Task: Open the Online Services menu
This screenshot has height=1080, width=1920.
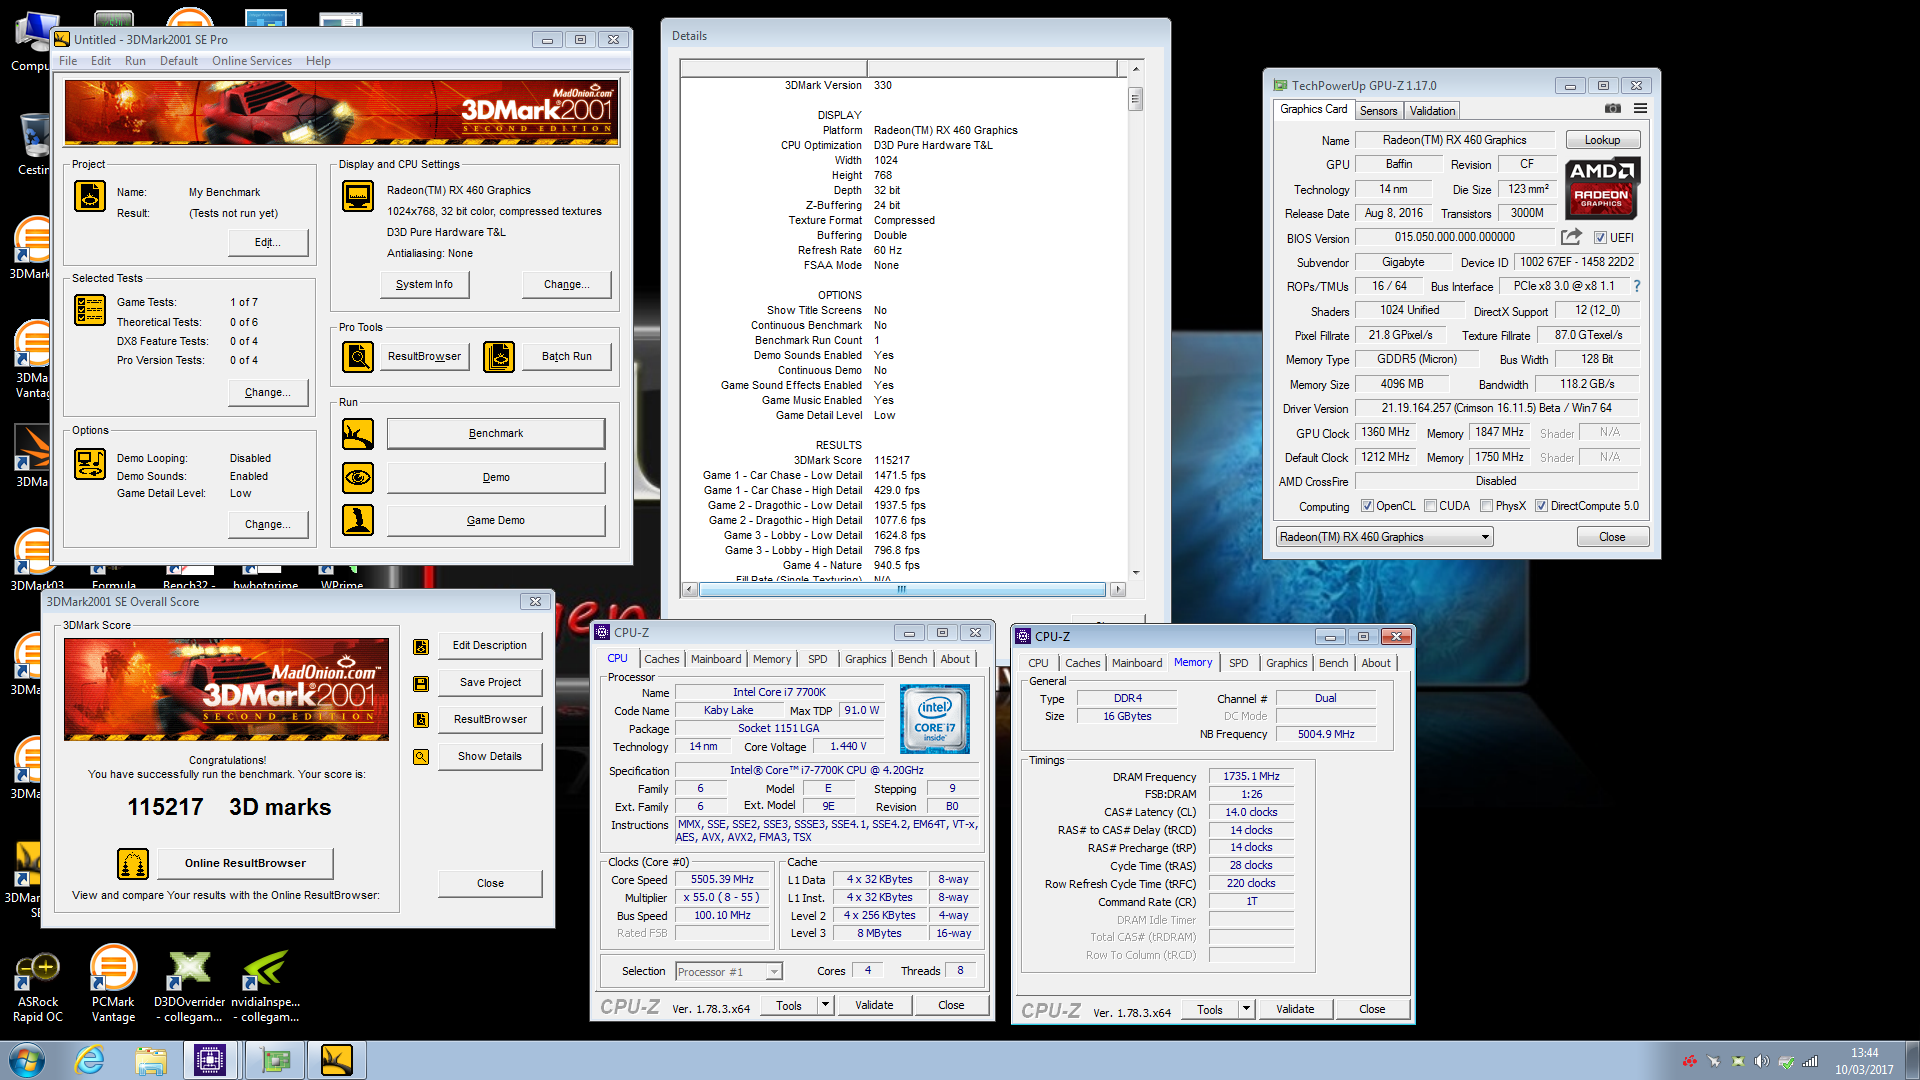Action: point(252,61)
